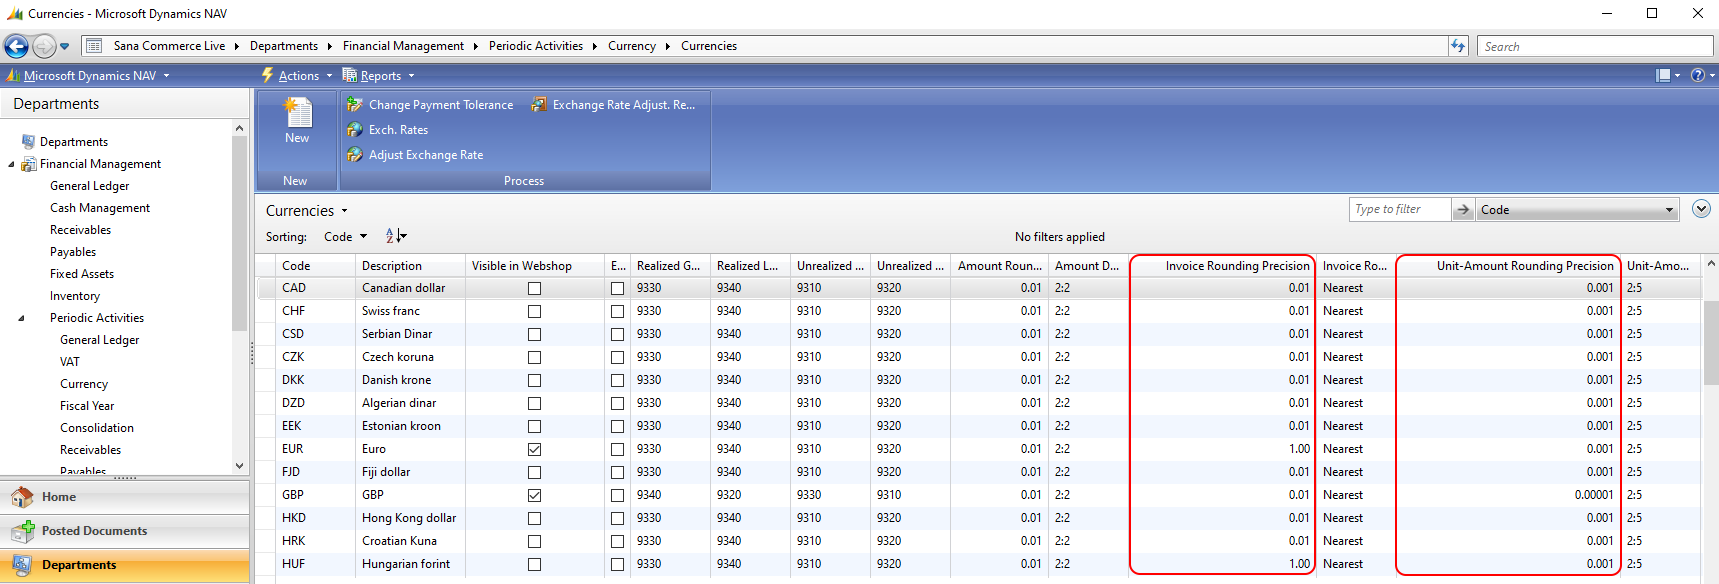Select Payables under Financial Management
Image resolution: width=1719 pixels, height=584 pixels.
coord(73,252)
